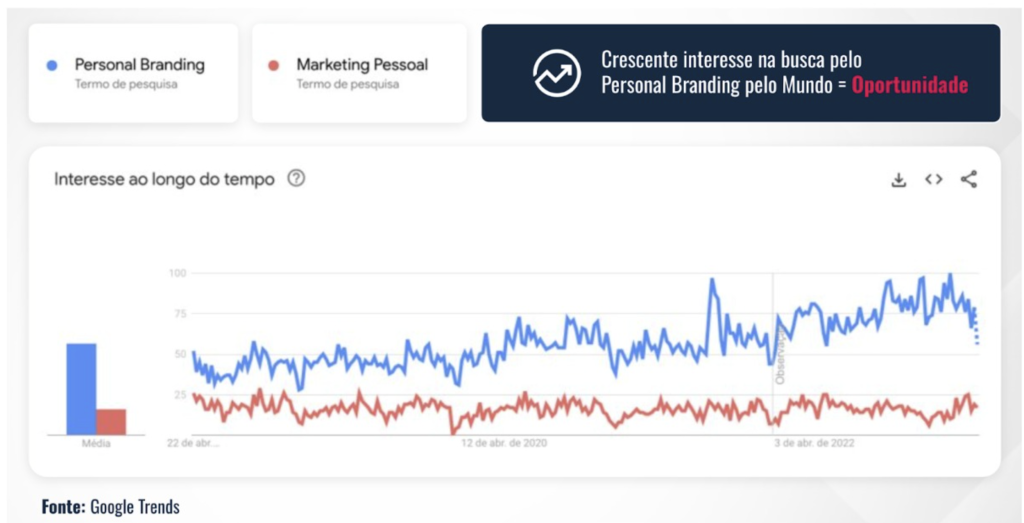Click the 3 de abr. de 2022 axis label
Image resolution: width=1024 pixels, height=523 pixels.
[x=815, y=444]
